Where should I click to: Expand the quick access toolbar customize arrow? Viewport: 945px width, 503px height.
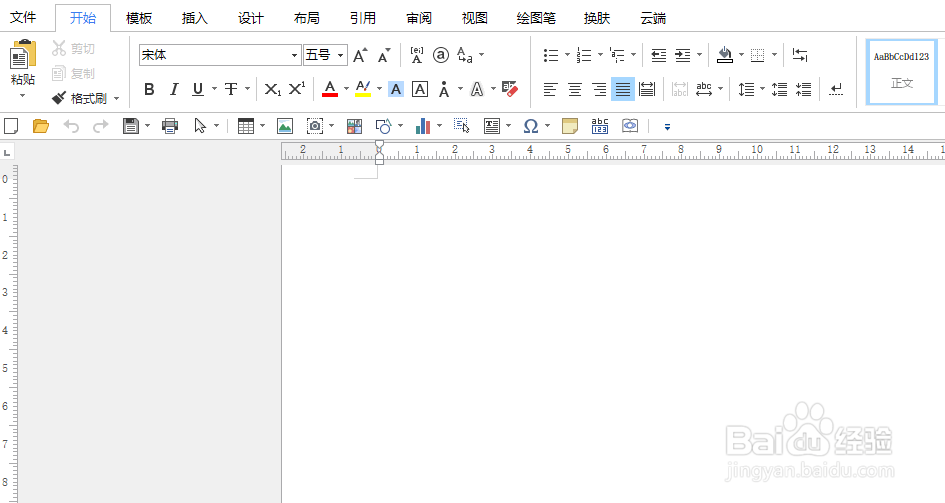[667, 127]
